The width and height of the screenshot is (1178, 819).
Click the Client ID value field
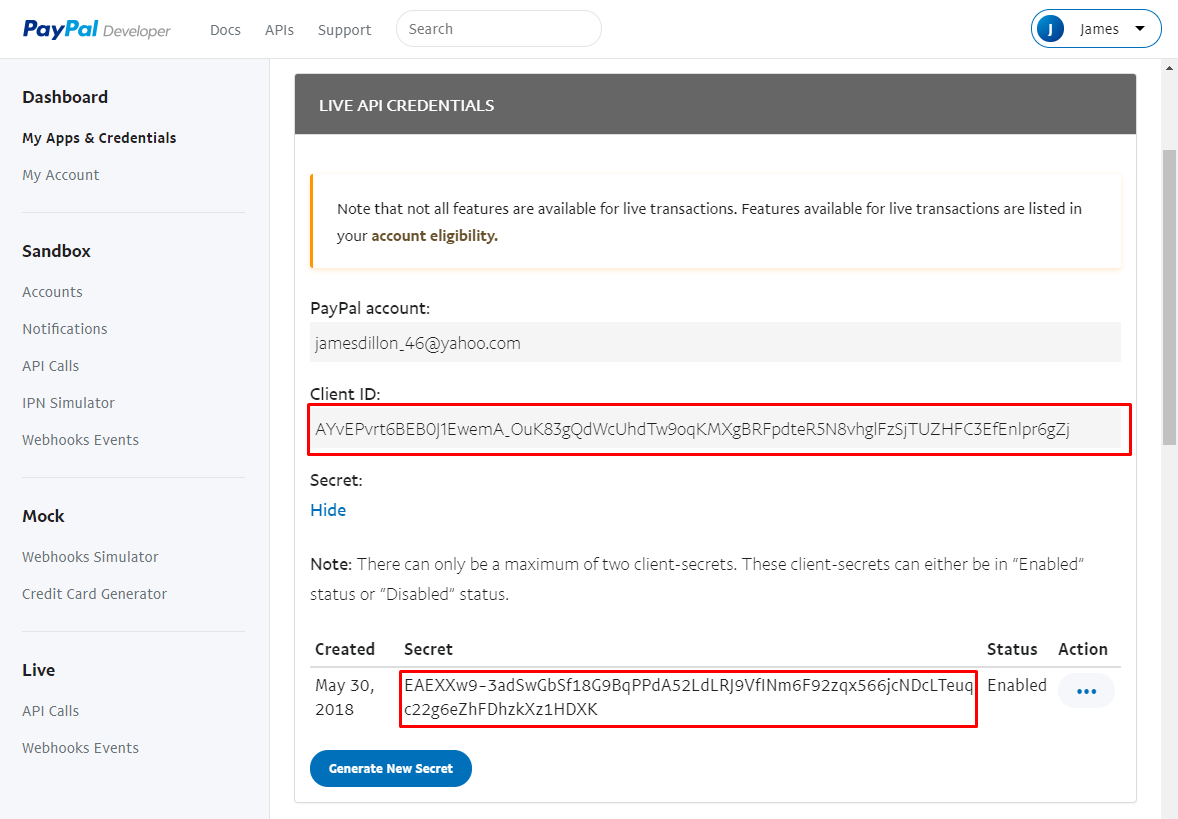pos(715,429)
